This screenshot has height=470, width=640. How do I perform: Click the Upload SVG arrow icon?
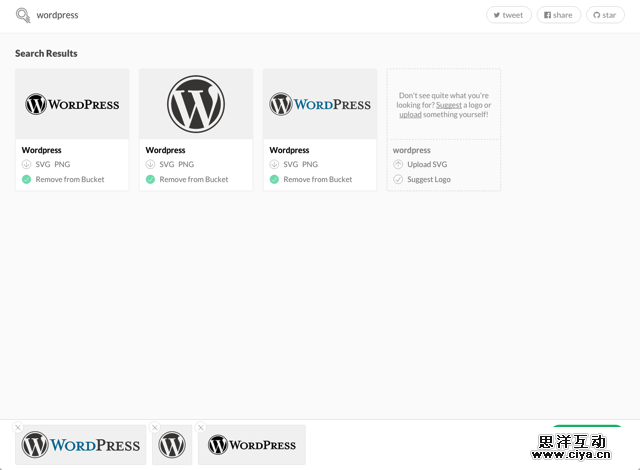398,164
